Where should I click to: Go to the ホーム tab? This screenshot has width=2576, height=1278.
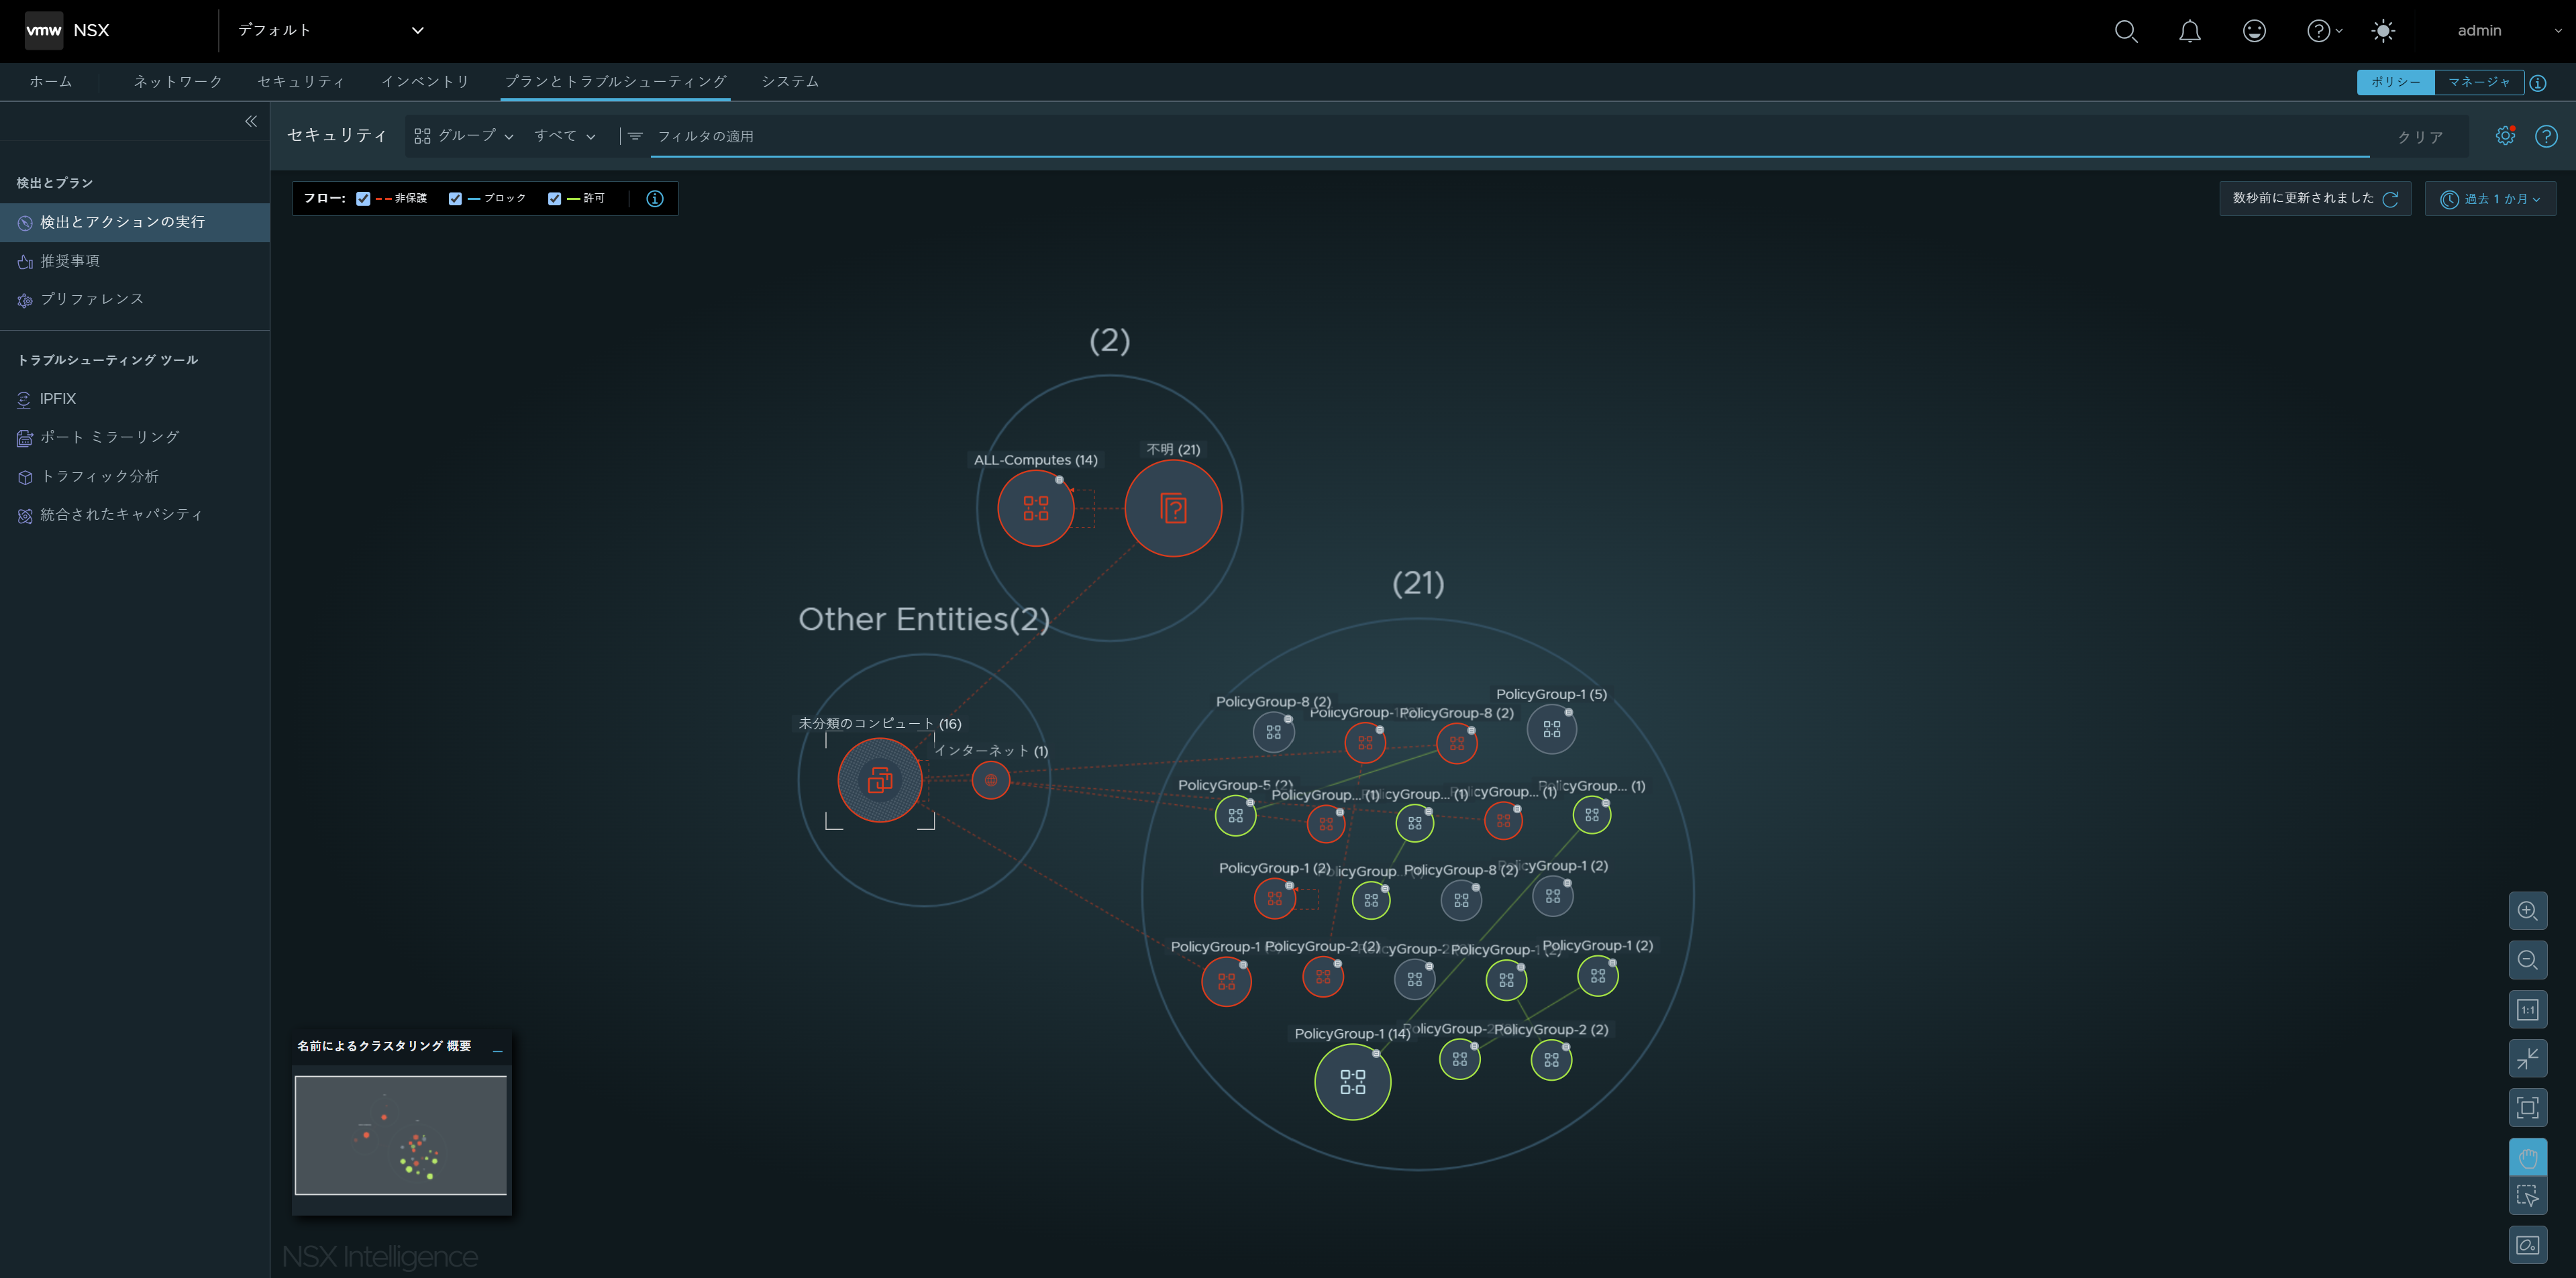[51, 81]
